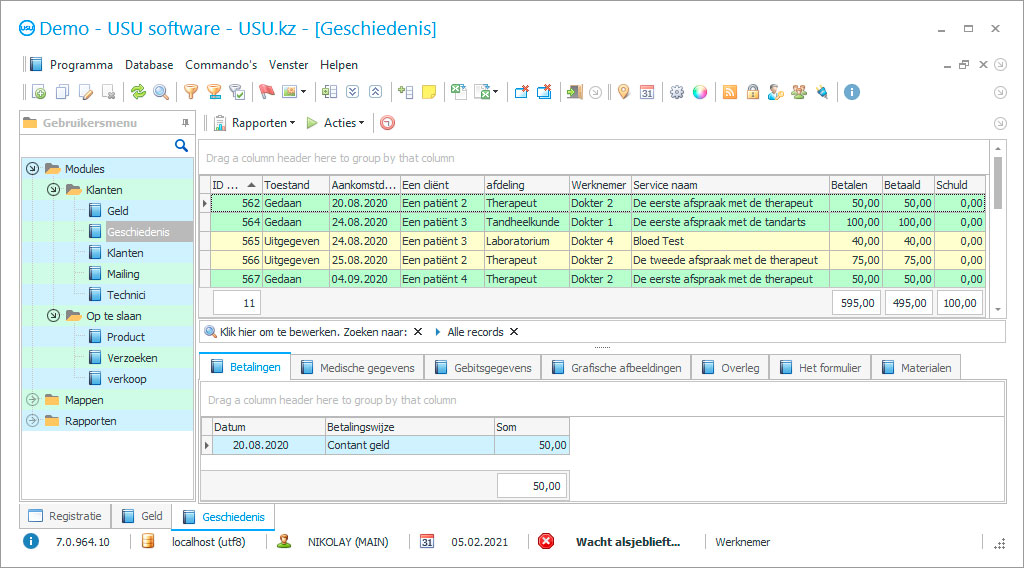Select Mailing in the user menu tree

click(x=123, y=274)
